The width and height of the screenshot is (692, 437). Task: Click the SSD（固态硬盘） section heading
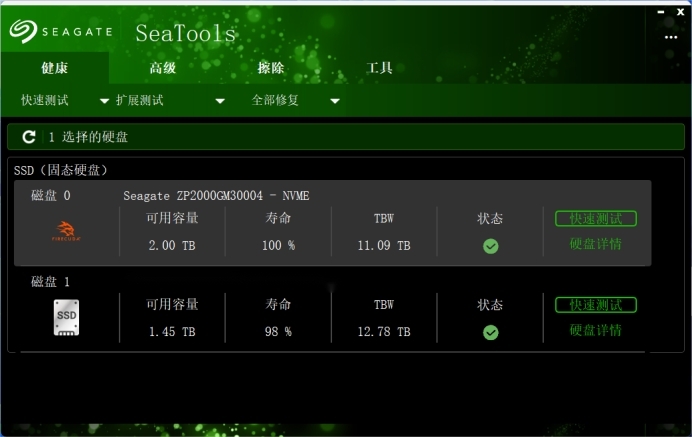tap(61, 170)
